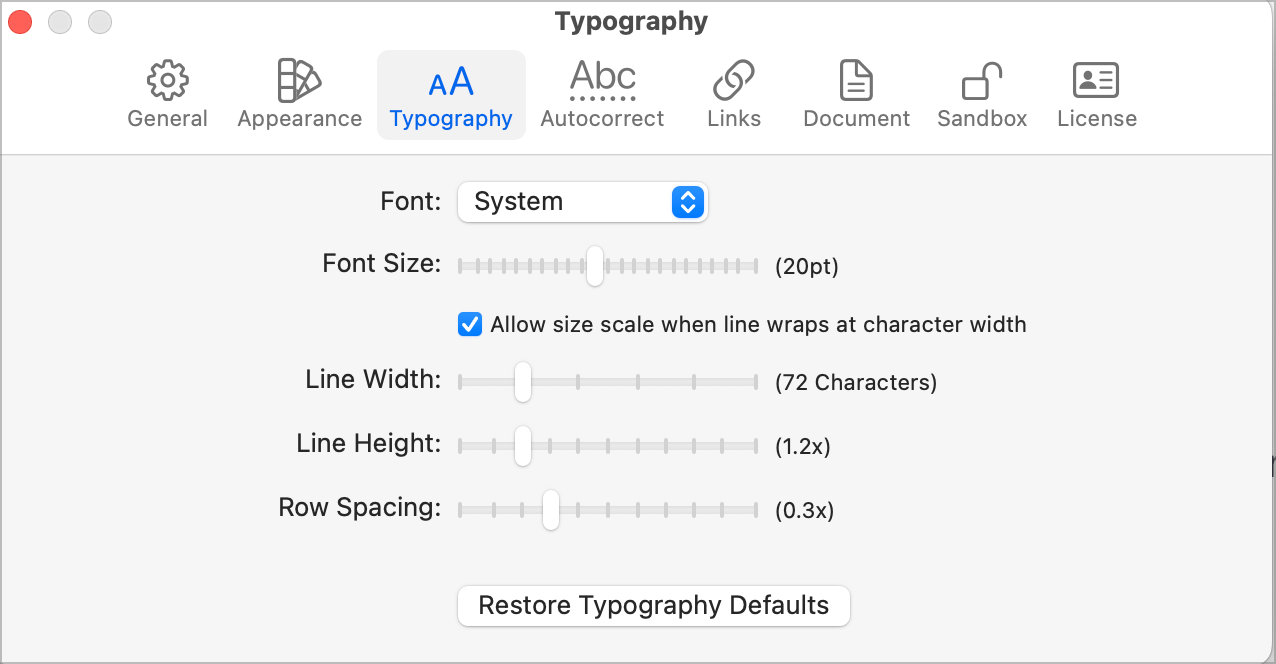This screenshot has width=1276, height=664.
Task: Close the Typography preferences window
Action: pos(20,21)
